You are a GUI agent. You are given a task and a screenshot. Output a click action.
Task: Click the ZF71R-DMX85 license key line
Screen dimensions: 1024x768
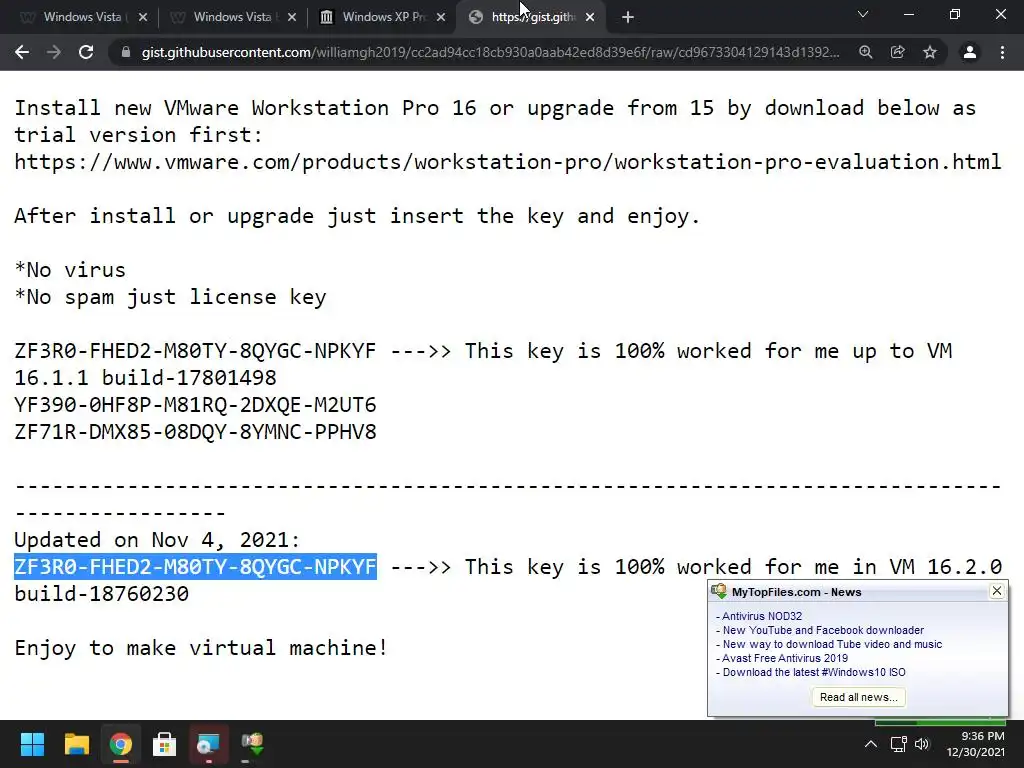(195, 432)
